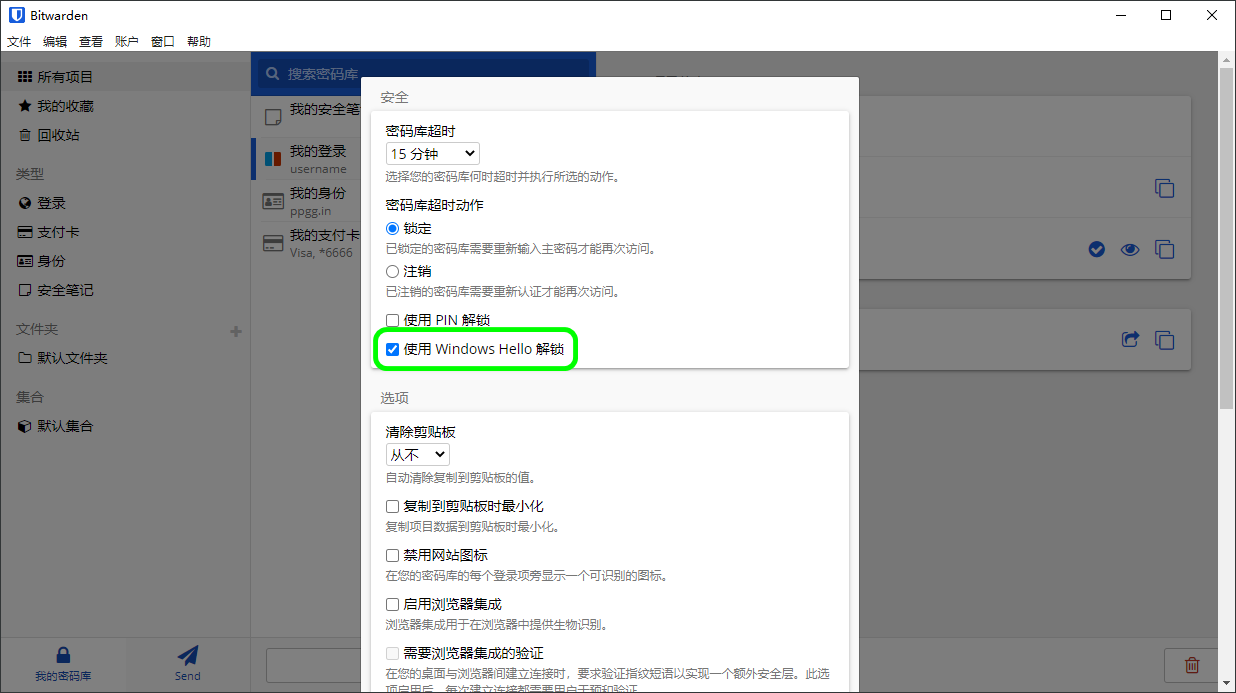
Task: Click the magnifier search icon
Action: coord(272,74)
